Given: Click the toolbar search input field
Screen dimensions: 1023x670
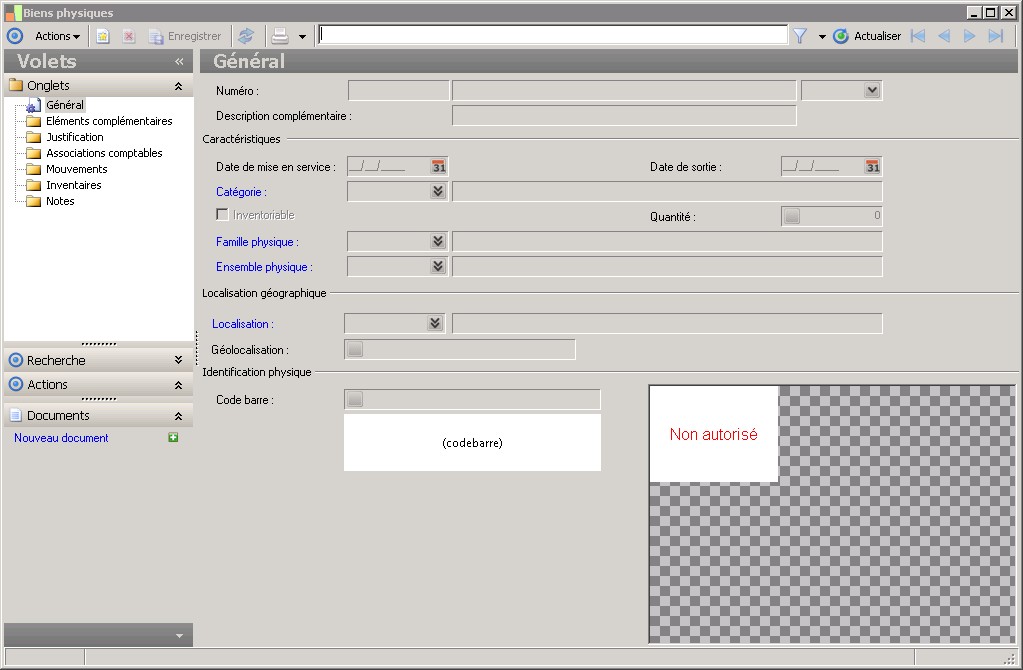Looking at the screenshot, I should pyautogui.click(x=553, y=35).
